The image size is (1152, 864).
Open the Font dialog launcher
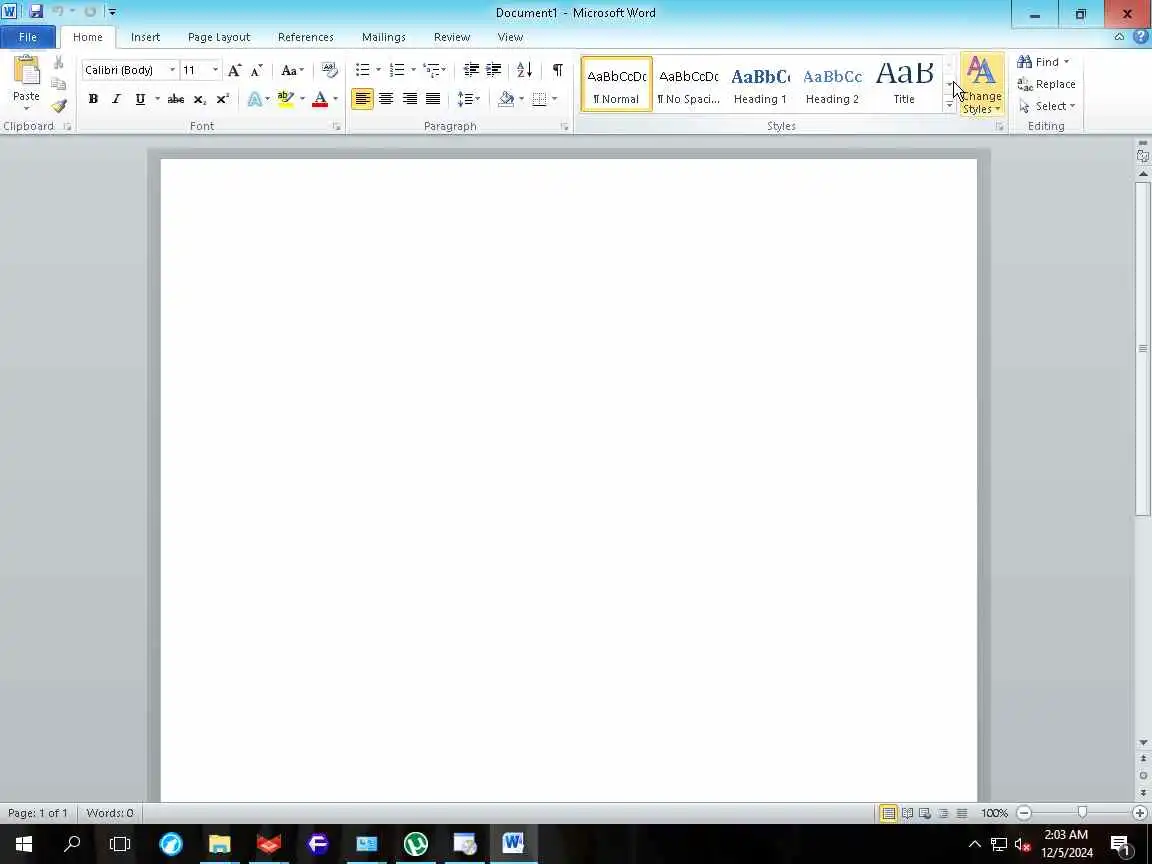click(336, 126)
